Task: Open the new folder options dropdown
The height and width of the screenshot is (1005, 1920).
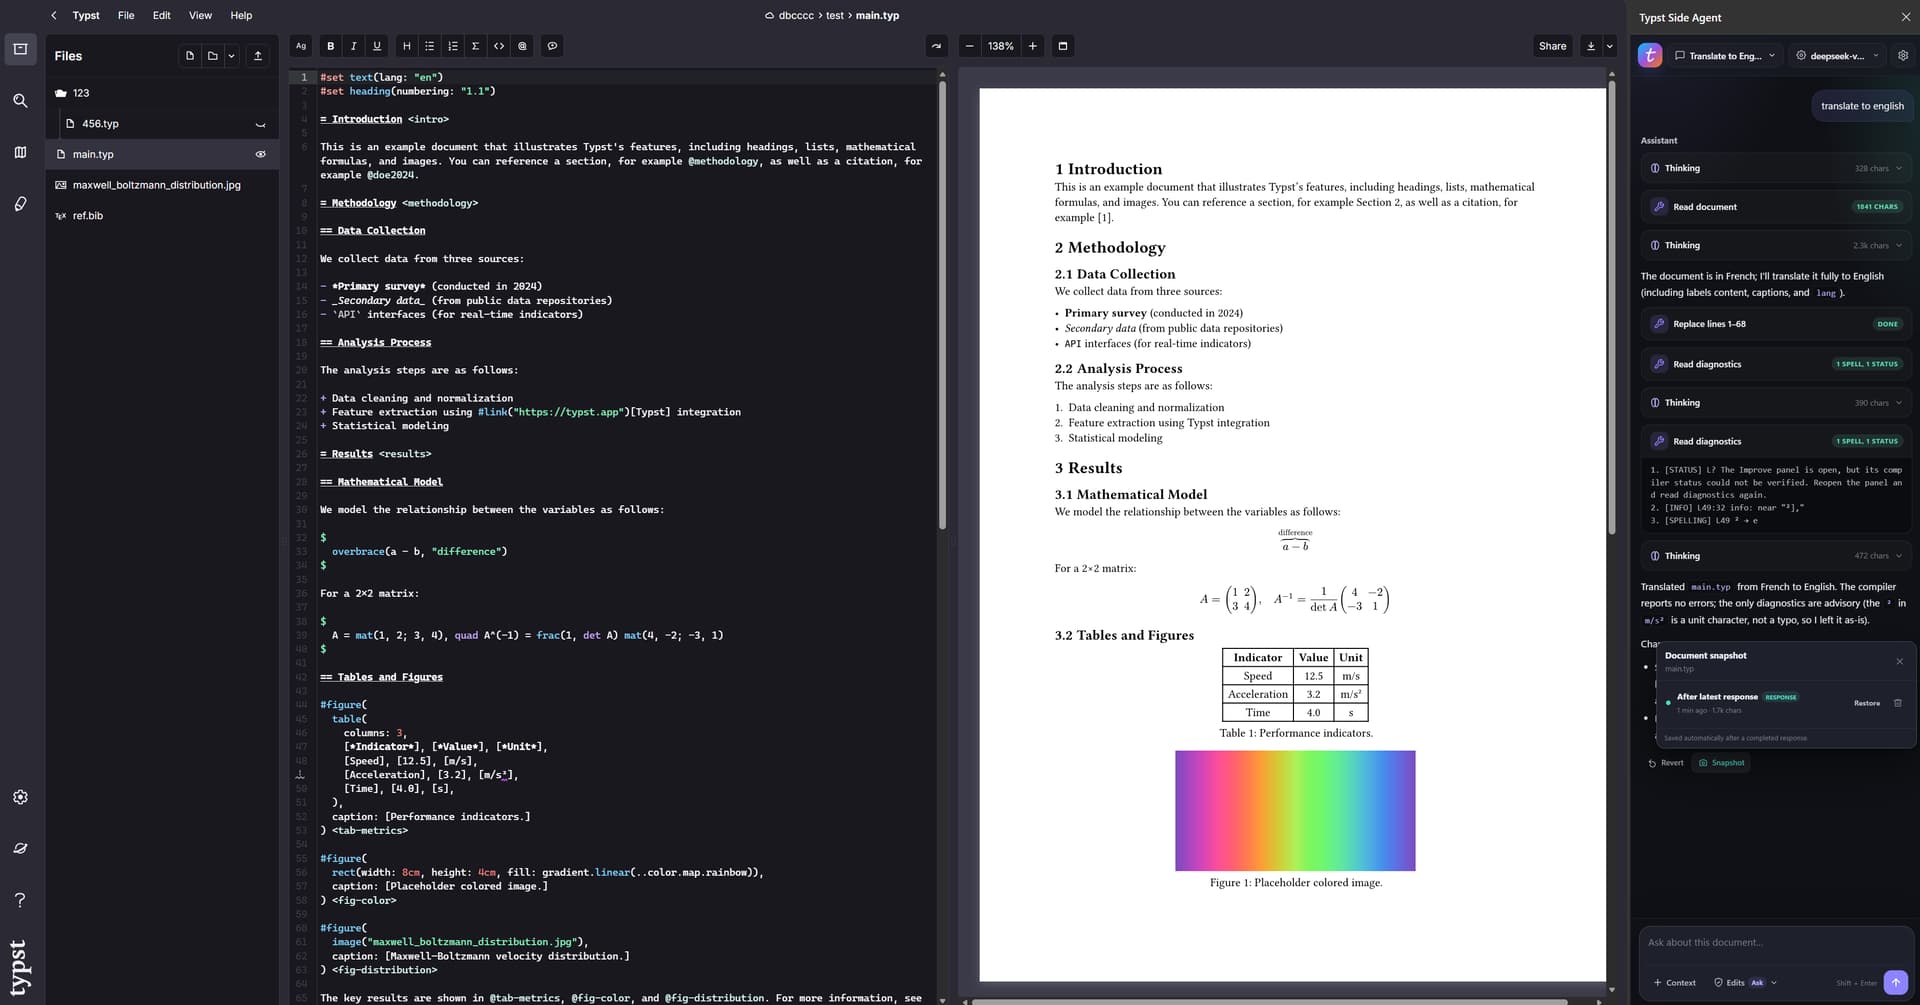Action: click(x=231, y=56)
